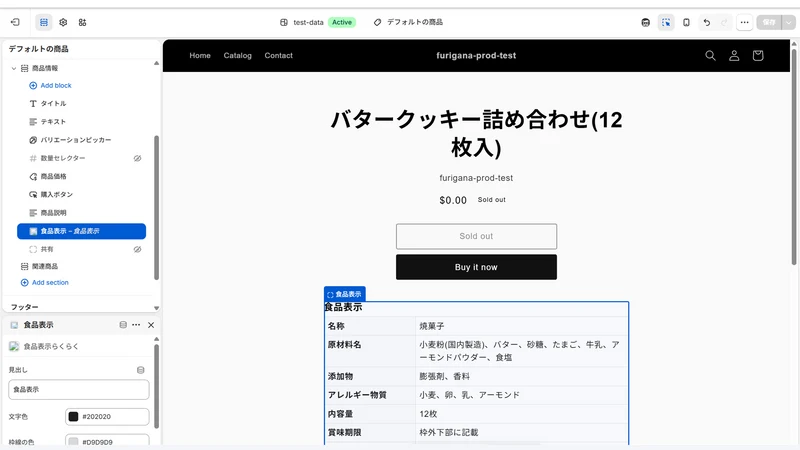This screenshot has width=800, height=450.
Task: Switch to mobile preview icon
Action: tap(686, 22)
